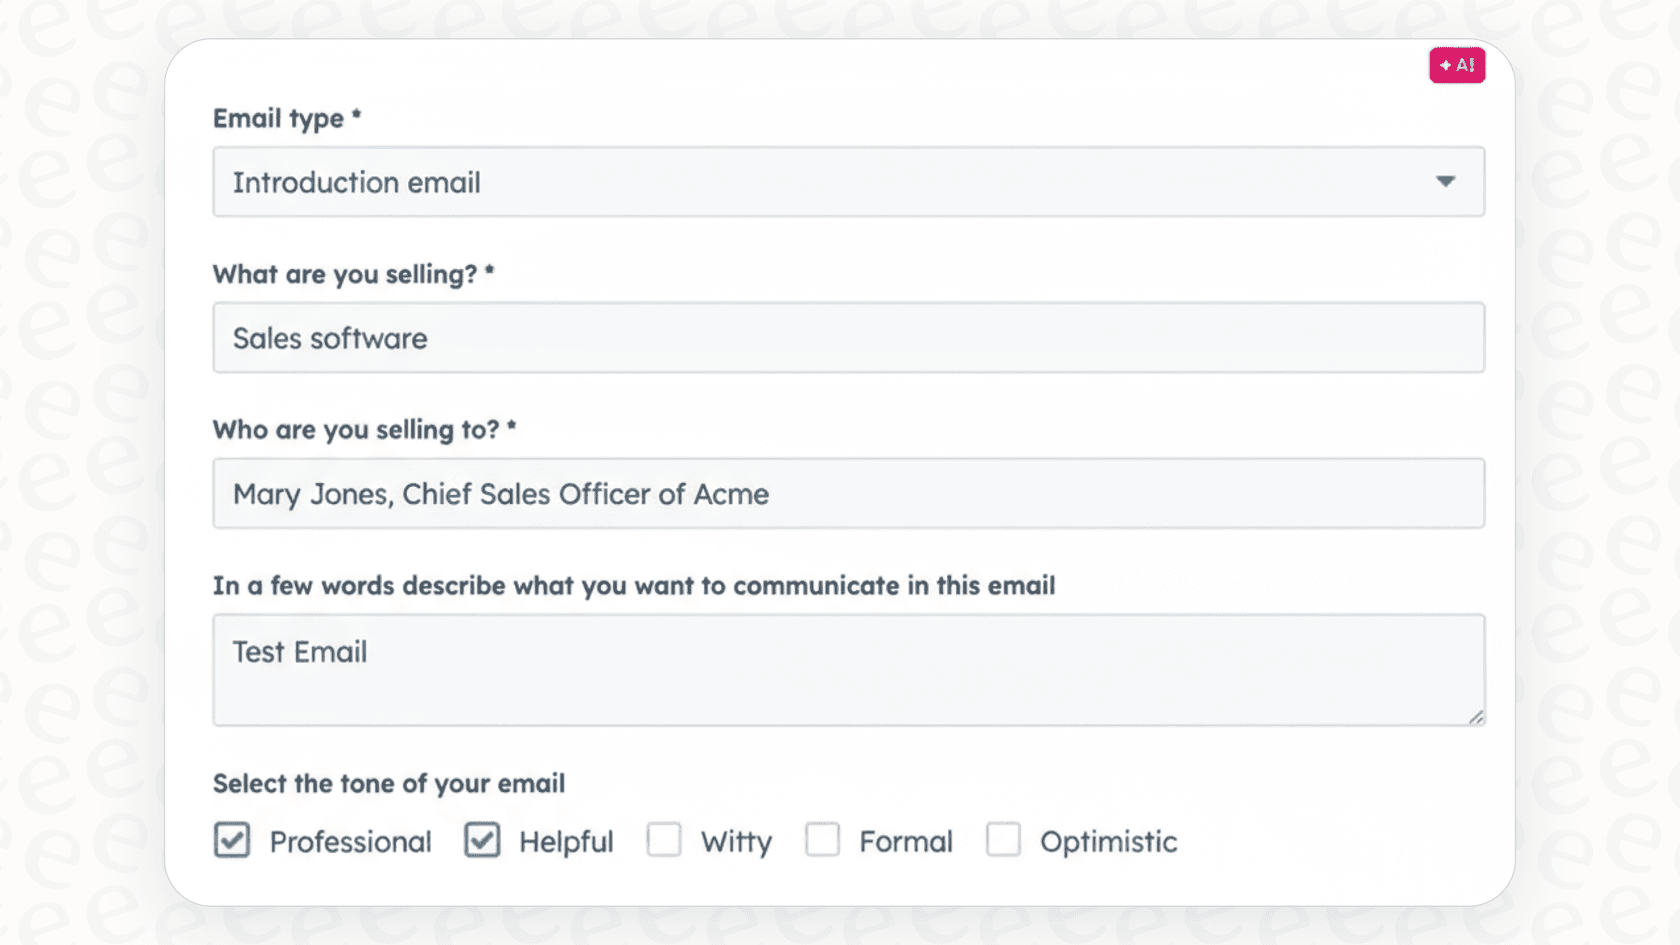Click the Email type field label
The height and width of the screenshot is (945, 1680).
(286, 117)
